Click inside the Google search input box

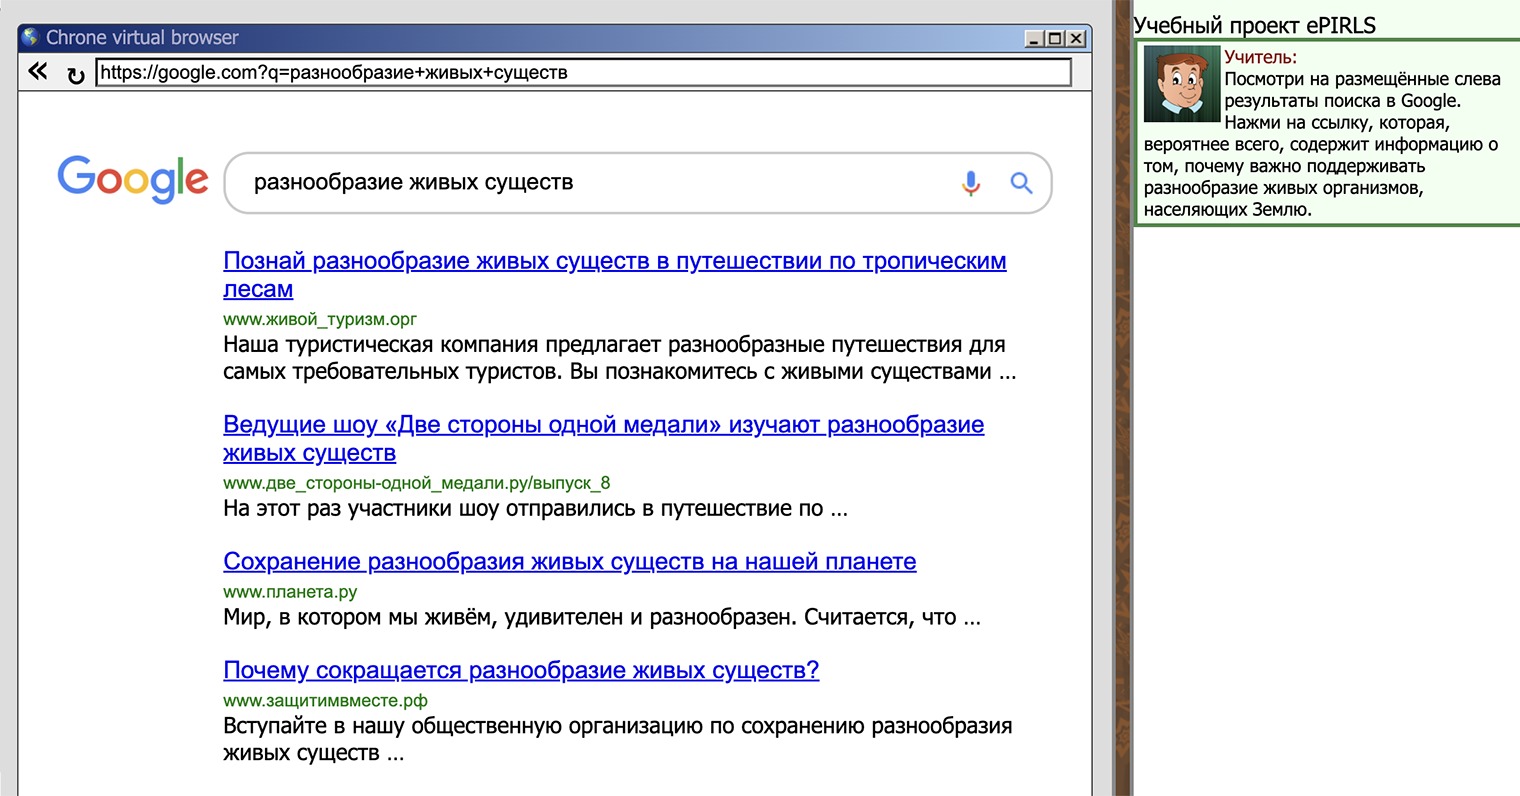(x=600, y=183)
